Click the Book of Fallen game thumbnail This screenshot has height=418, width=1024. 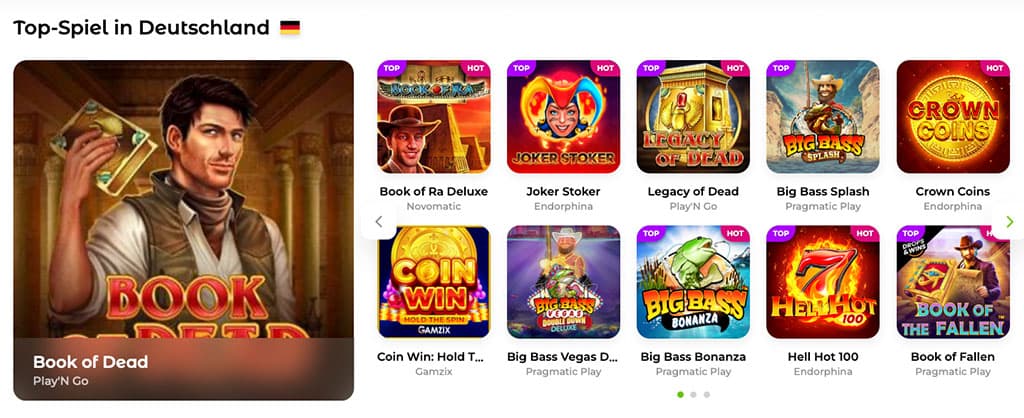point(953,282)
